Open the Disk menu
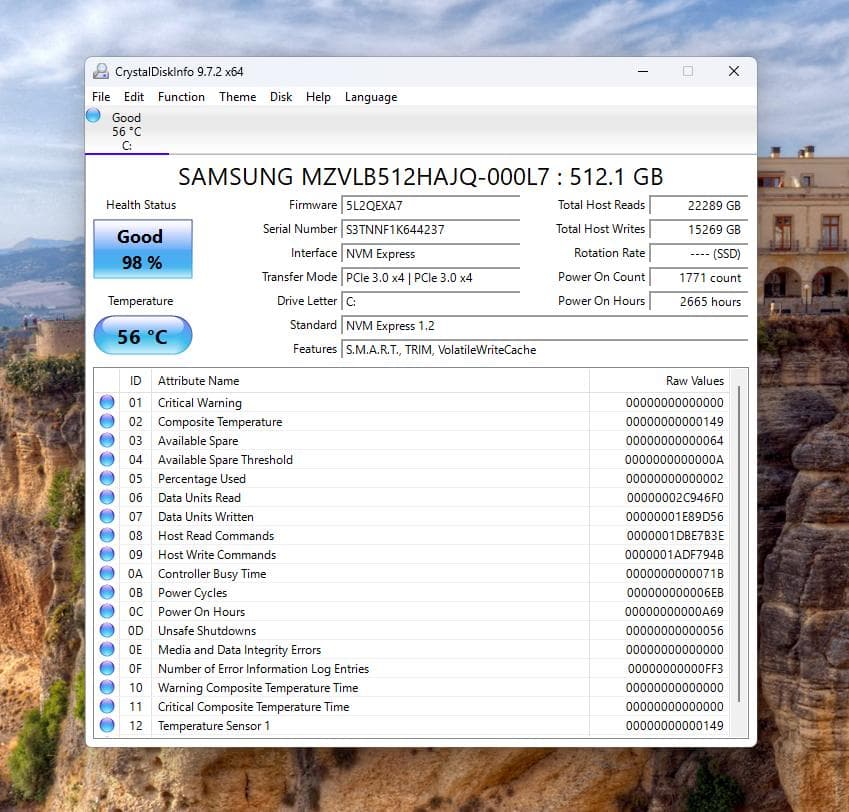The width and height of the screenshot is (849, 812). [x=280, y=97]
